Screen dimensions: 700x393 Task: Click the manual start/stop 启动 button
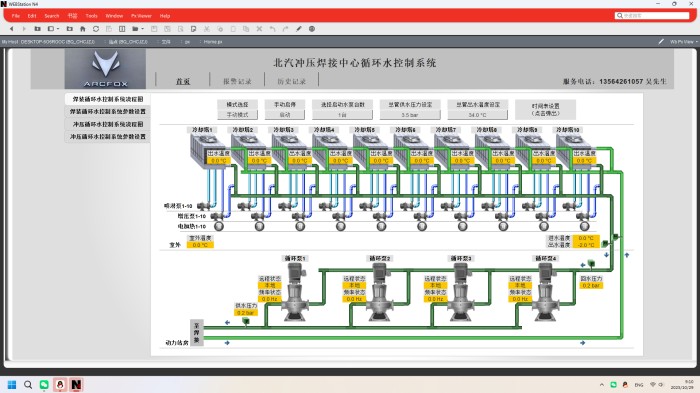tap(285, 115)
